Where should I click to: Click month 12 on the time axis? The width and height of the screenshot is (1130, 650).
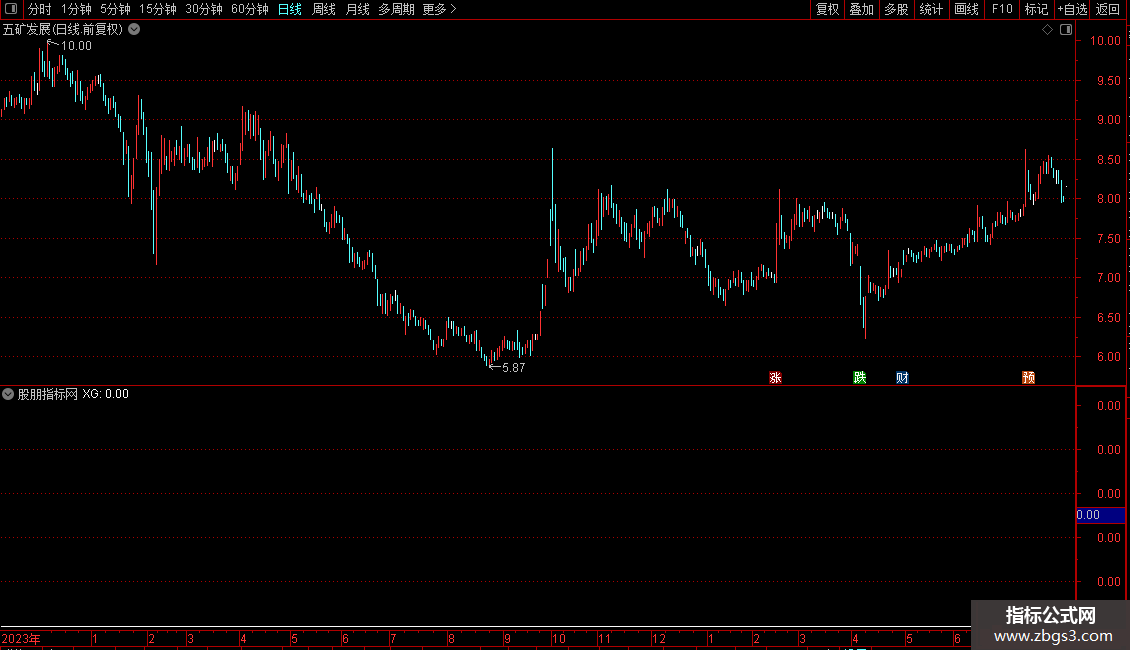tap(659, 638)
